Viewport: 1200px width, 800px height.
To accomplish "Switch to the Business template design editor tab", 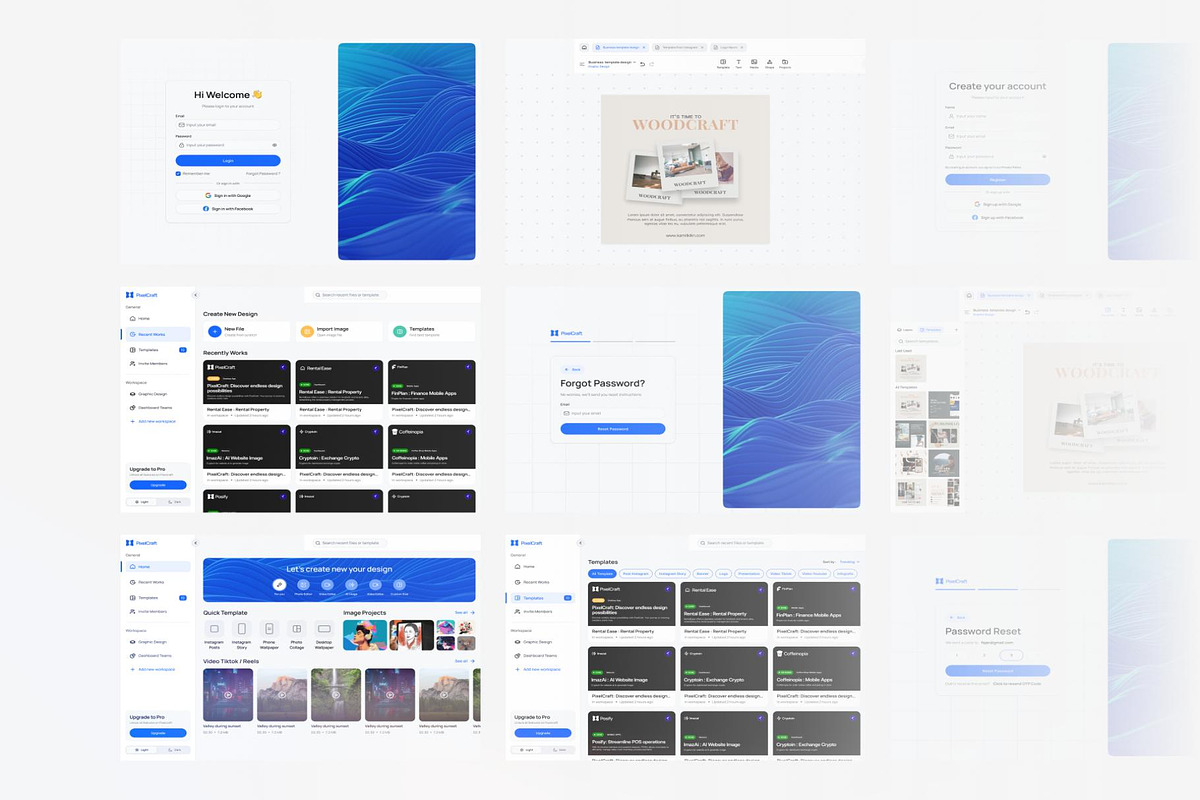I will (619, 47).
